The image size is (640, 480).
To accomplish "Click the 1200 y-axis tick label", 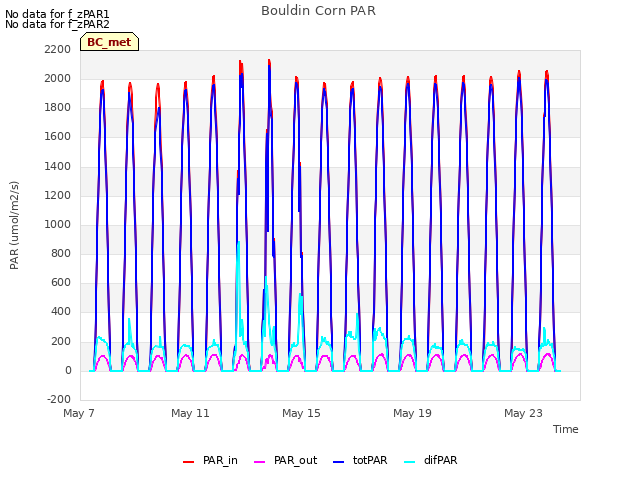I will [58, 195].
